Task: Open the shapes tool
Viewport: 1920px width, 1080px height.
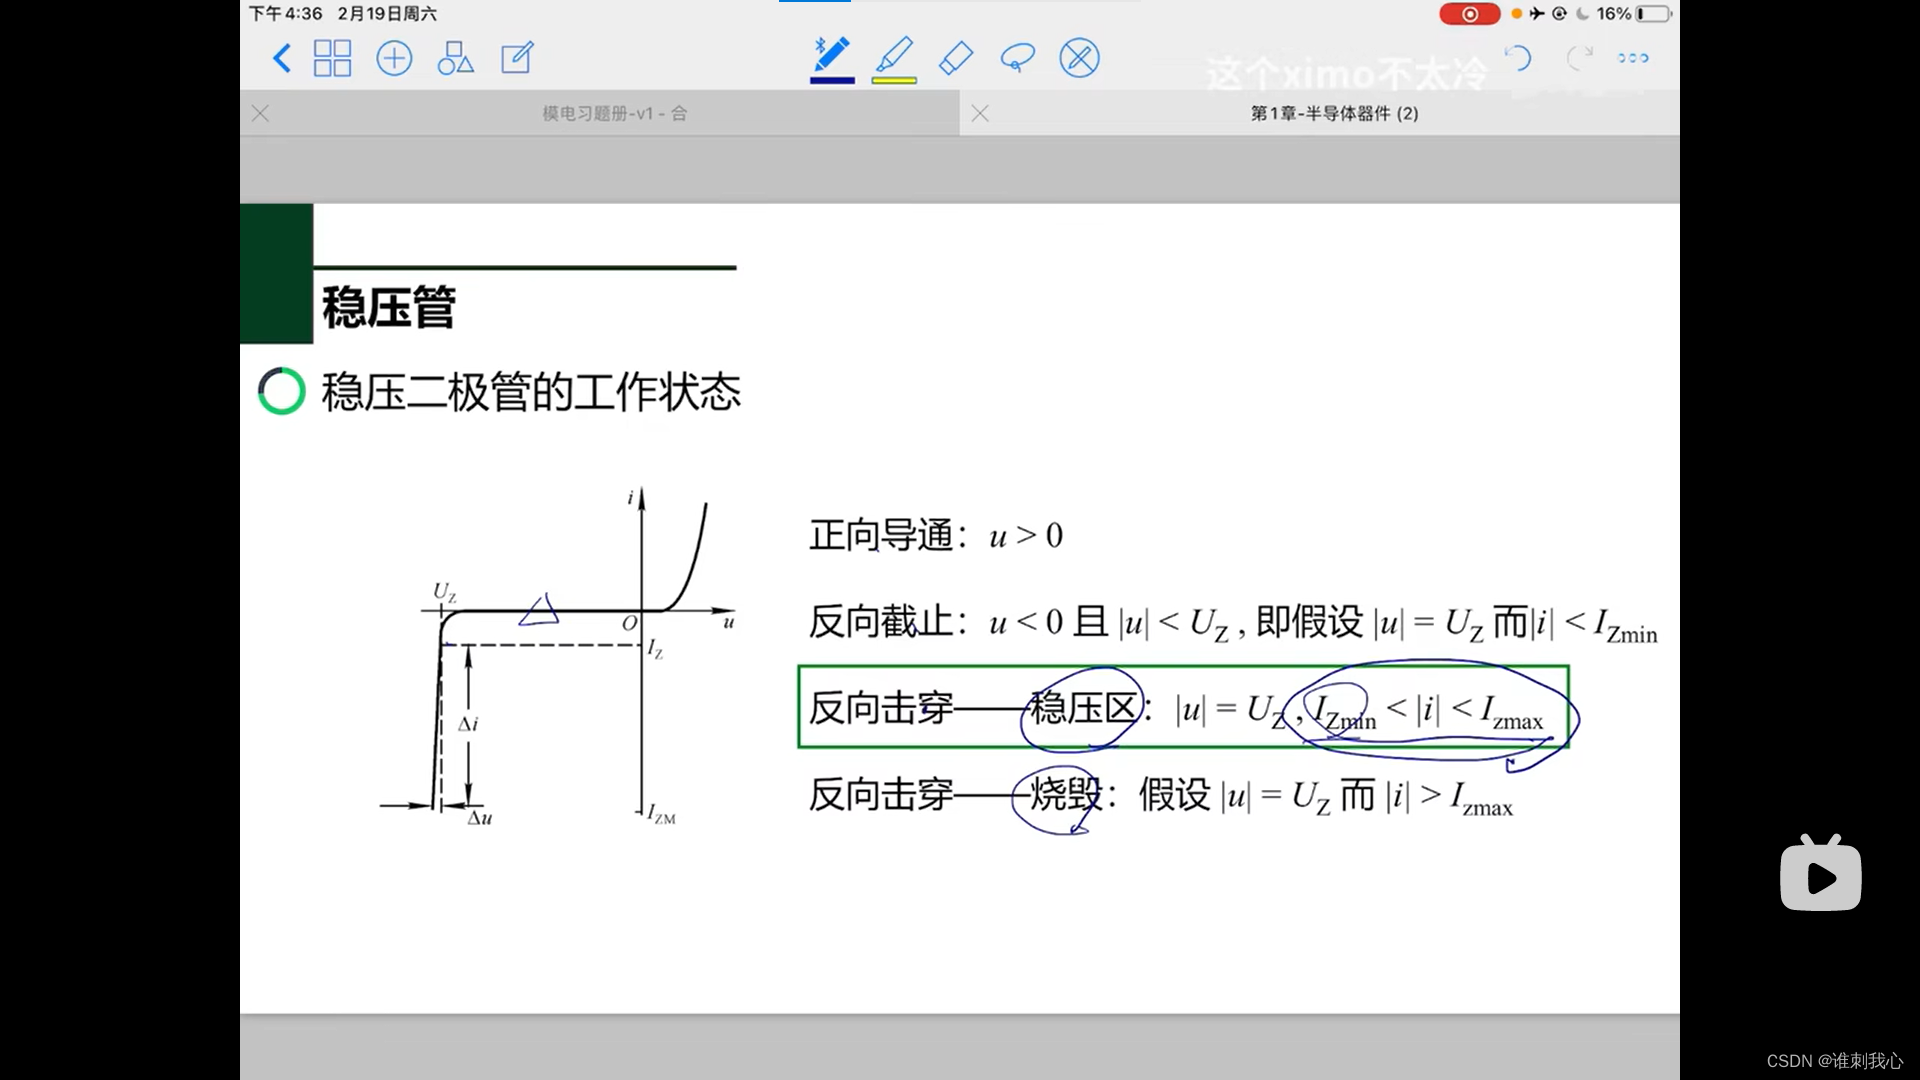Action: click(x=455, y=58)
